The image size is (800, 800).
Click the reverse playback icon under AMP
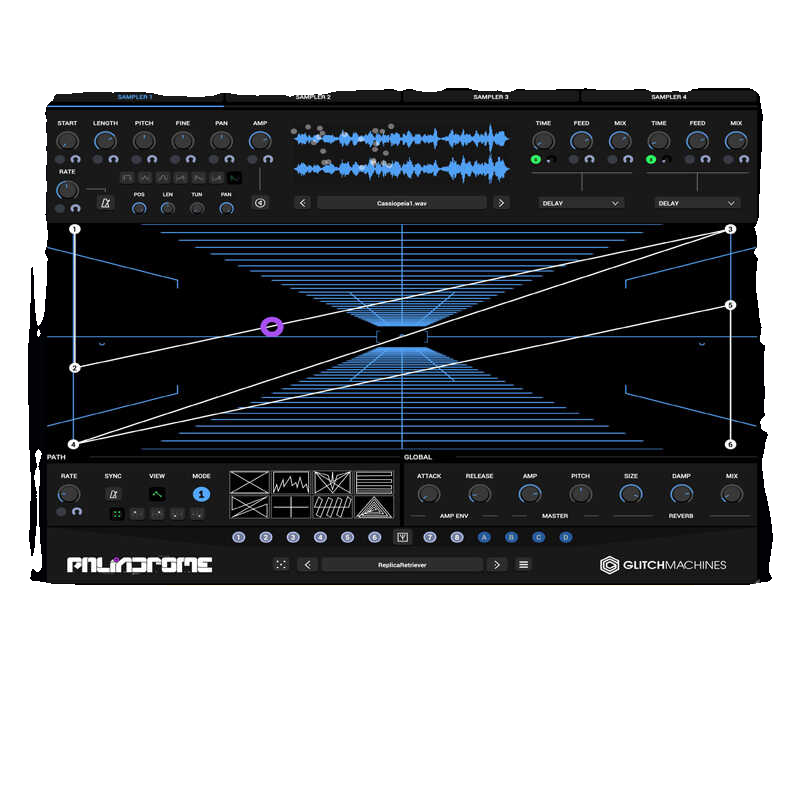pos(260,203)
